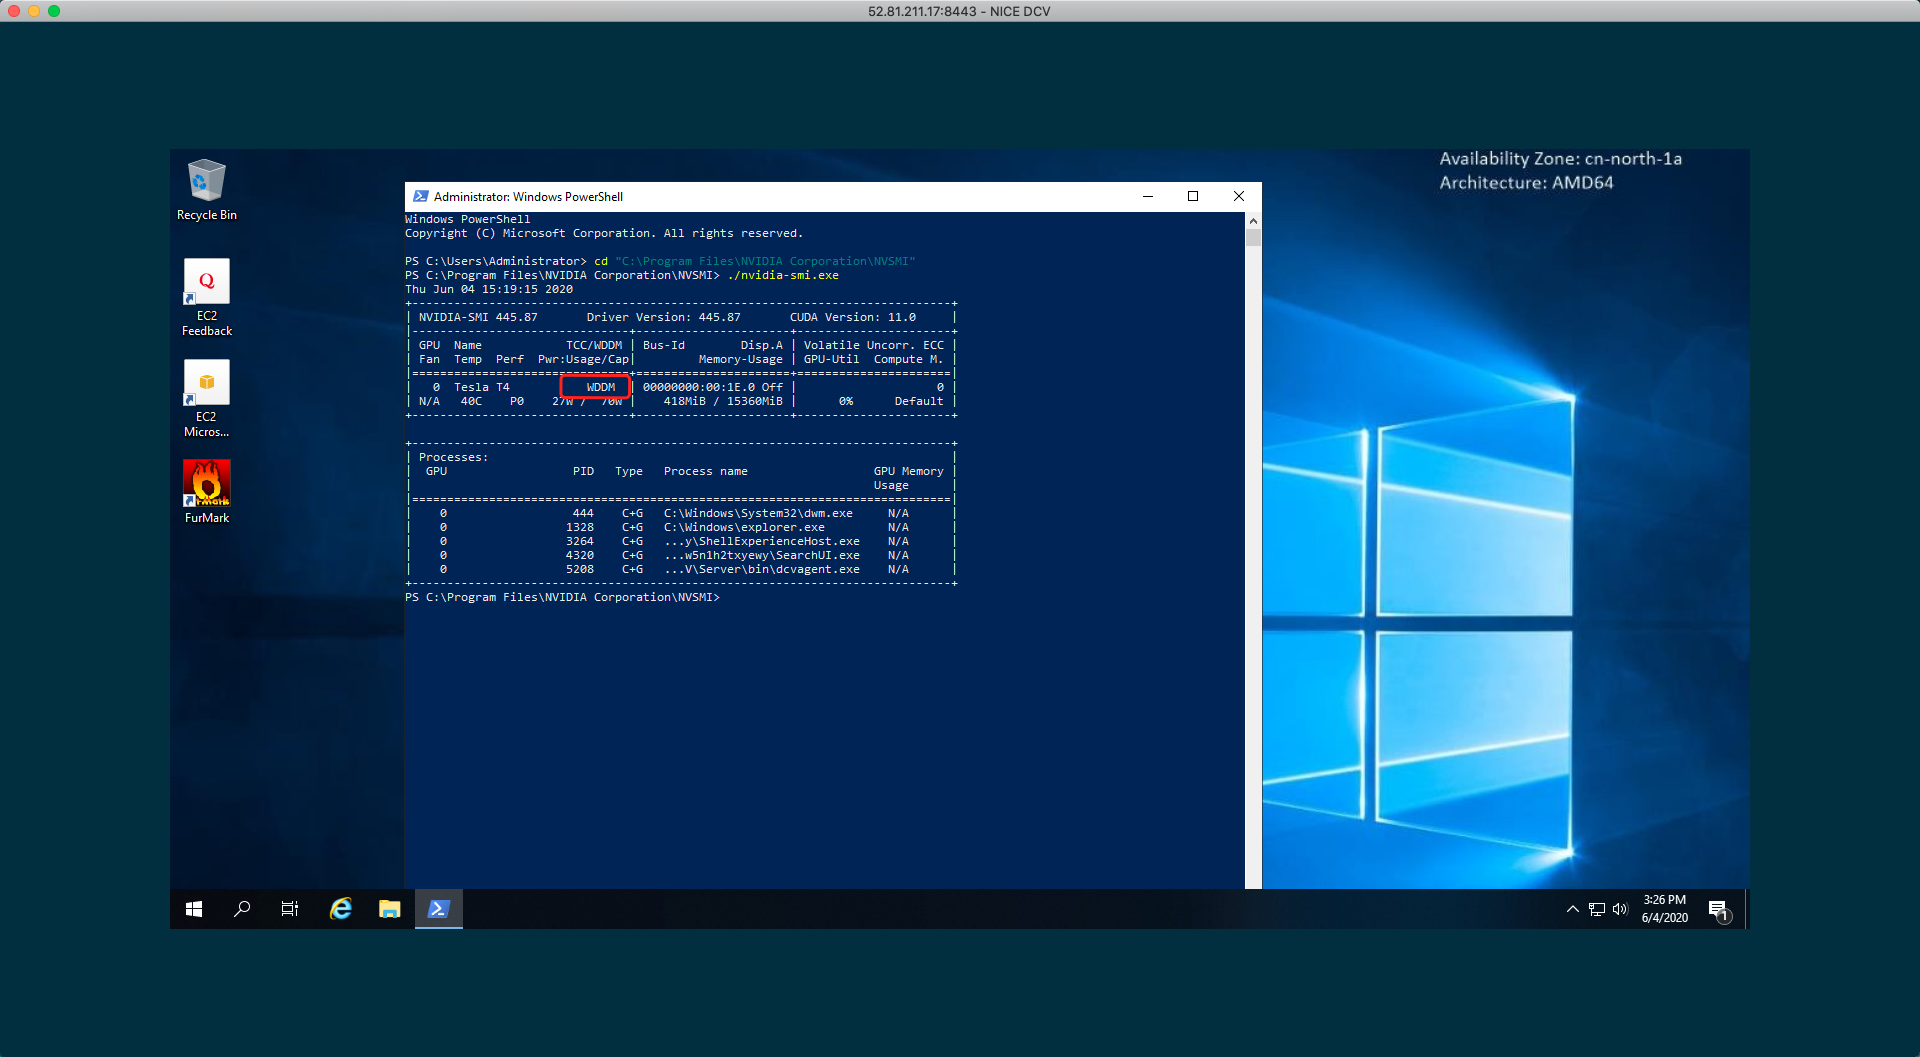Open the volume speaker tray icon
1920x1057 pixels.
(x=1620, y=909)
